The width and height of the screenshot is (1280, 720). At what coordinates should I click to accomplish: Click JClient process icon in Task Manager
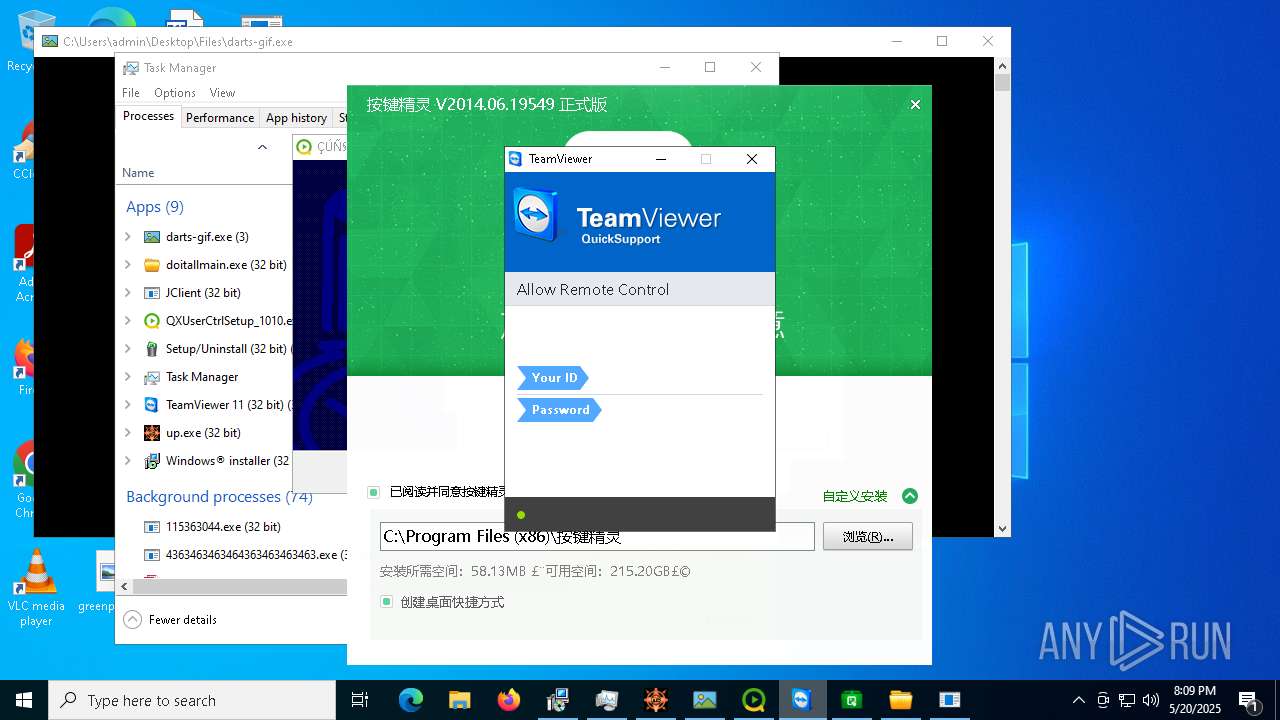152,293
